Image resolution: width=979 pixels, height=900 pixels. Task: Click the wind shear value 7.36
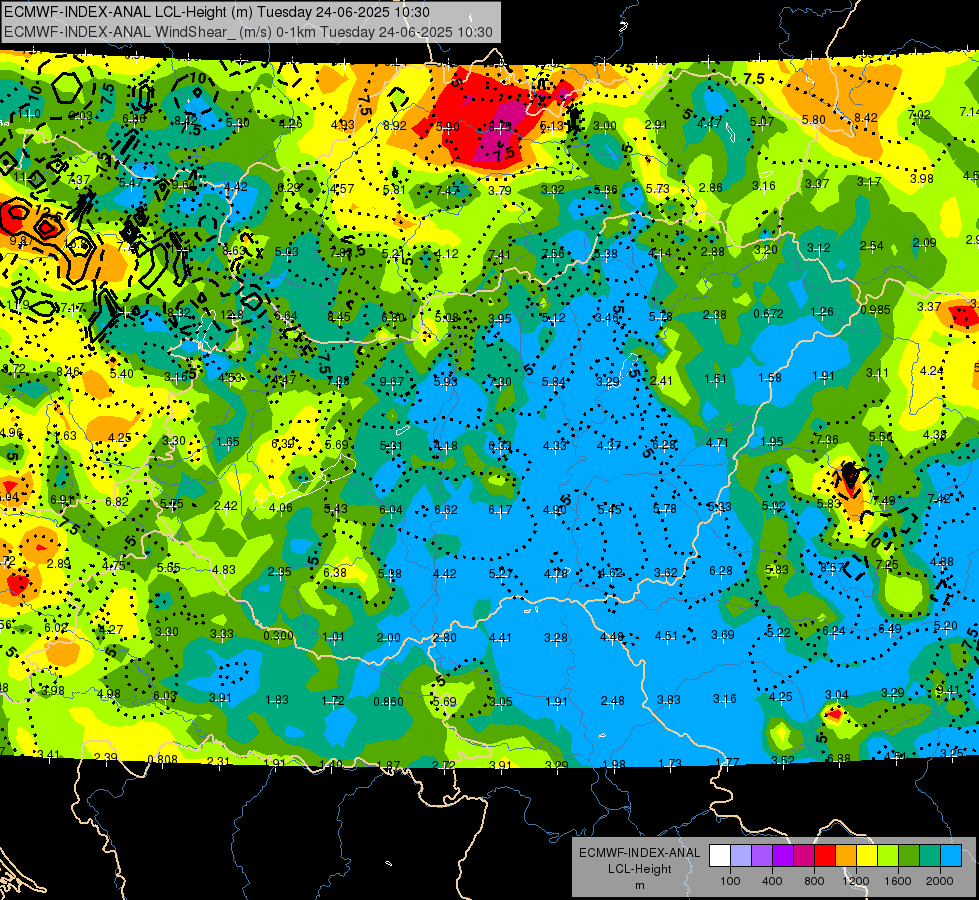827,440
